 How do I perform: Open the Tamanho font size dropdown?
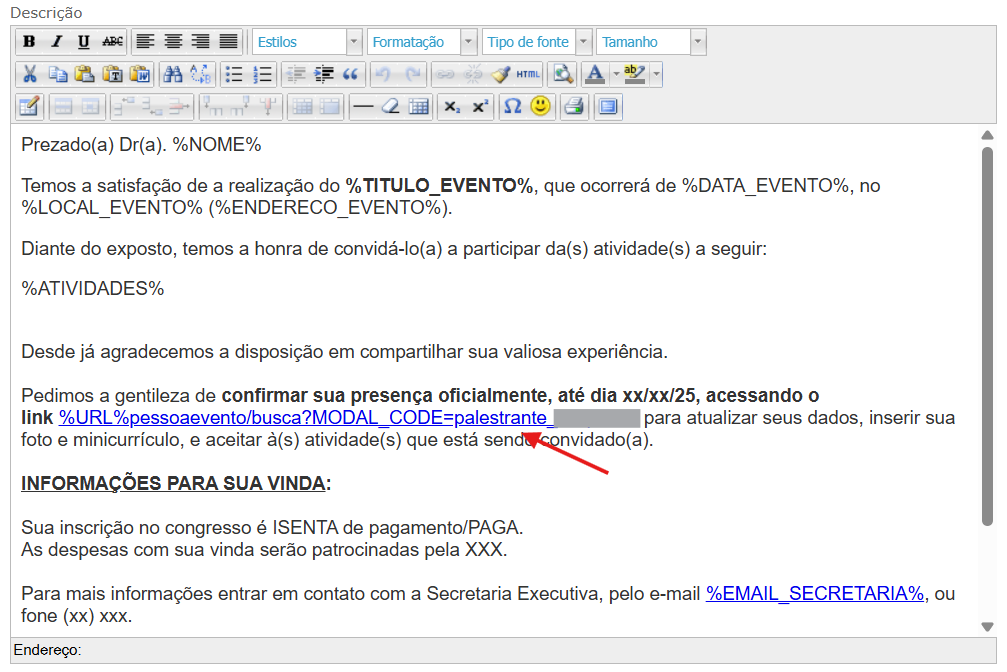(x=651, y=42)
